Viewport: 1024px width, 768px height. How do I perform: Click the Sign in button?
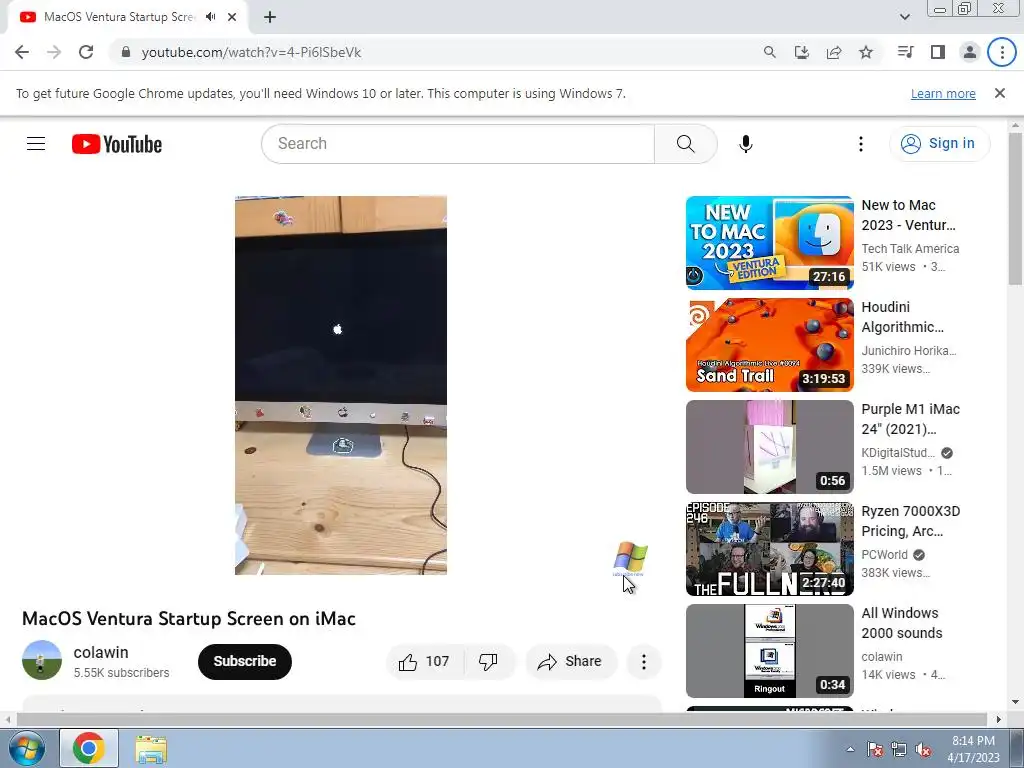pyautogui.click(x=939, y=144)
